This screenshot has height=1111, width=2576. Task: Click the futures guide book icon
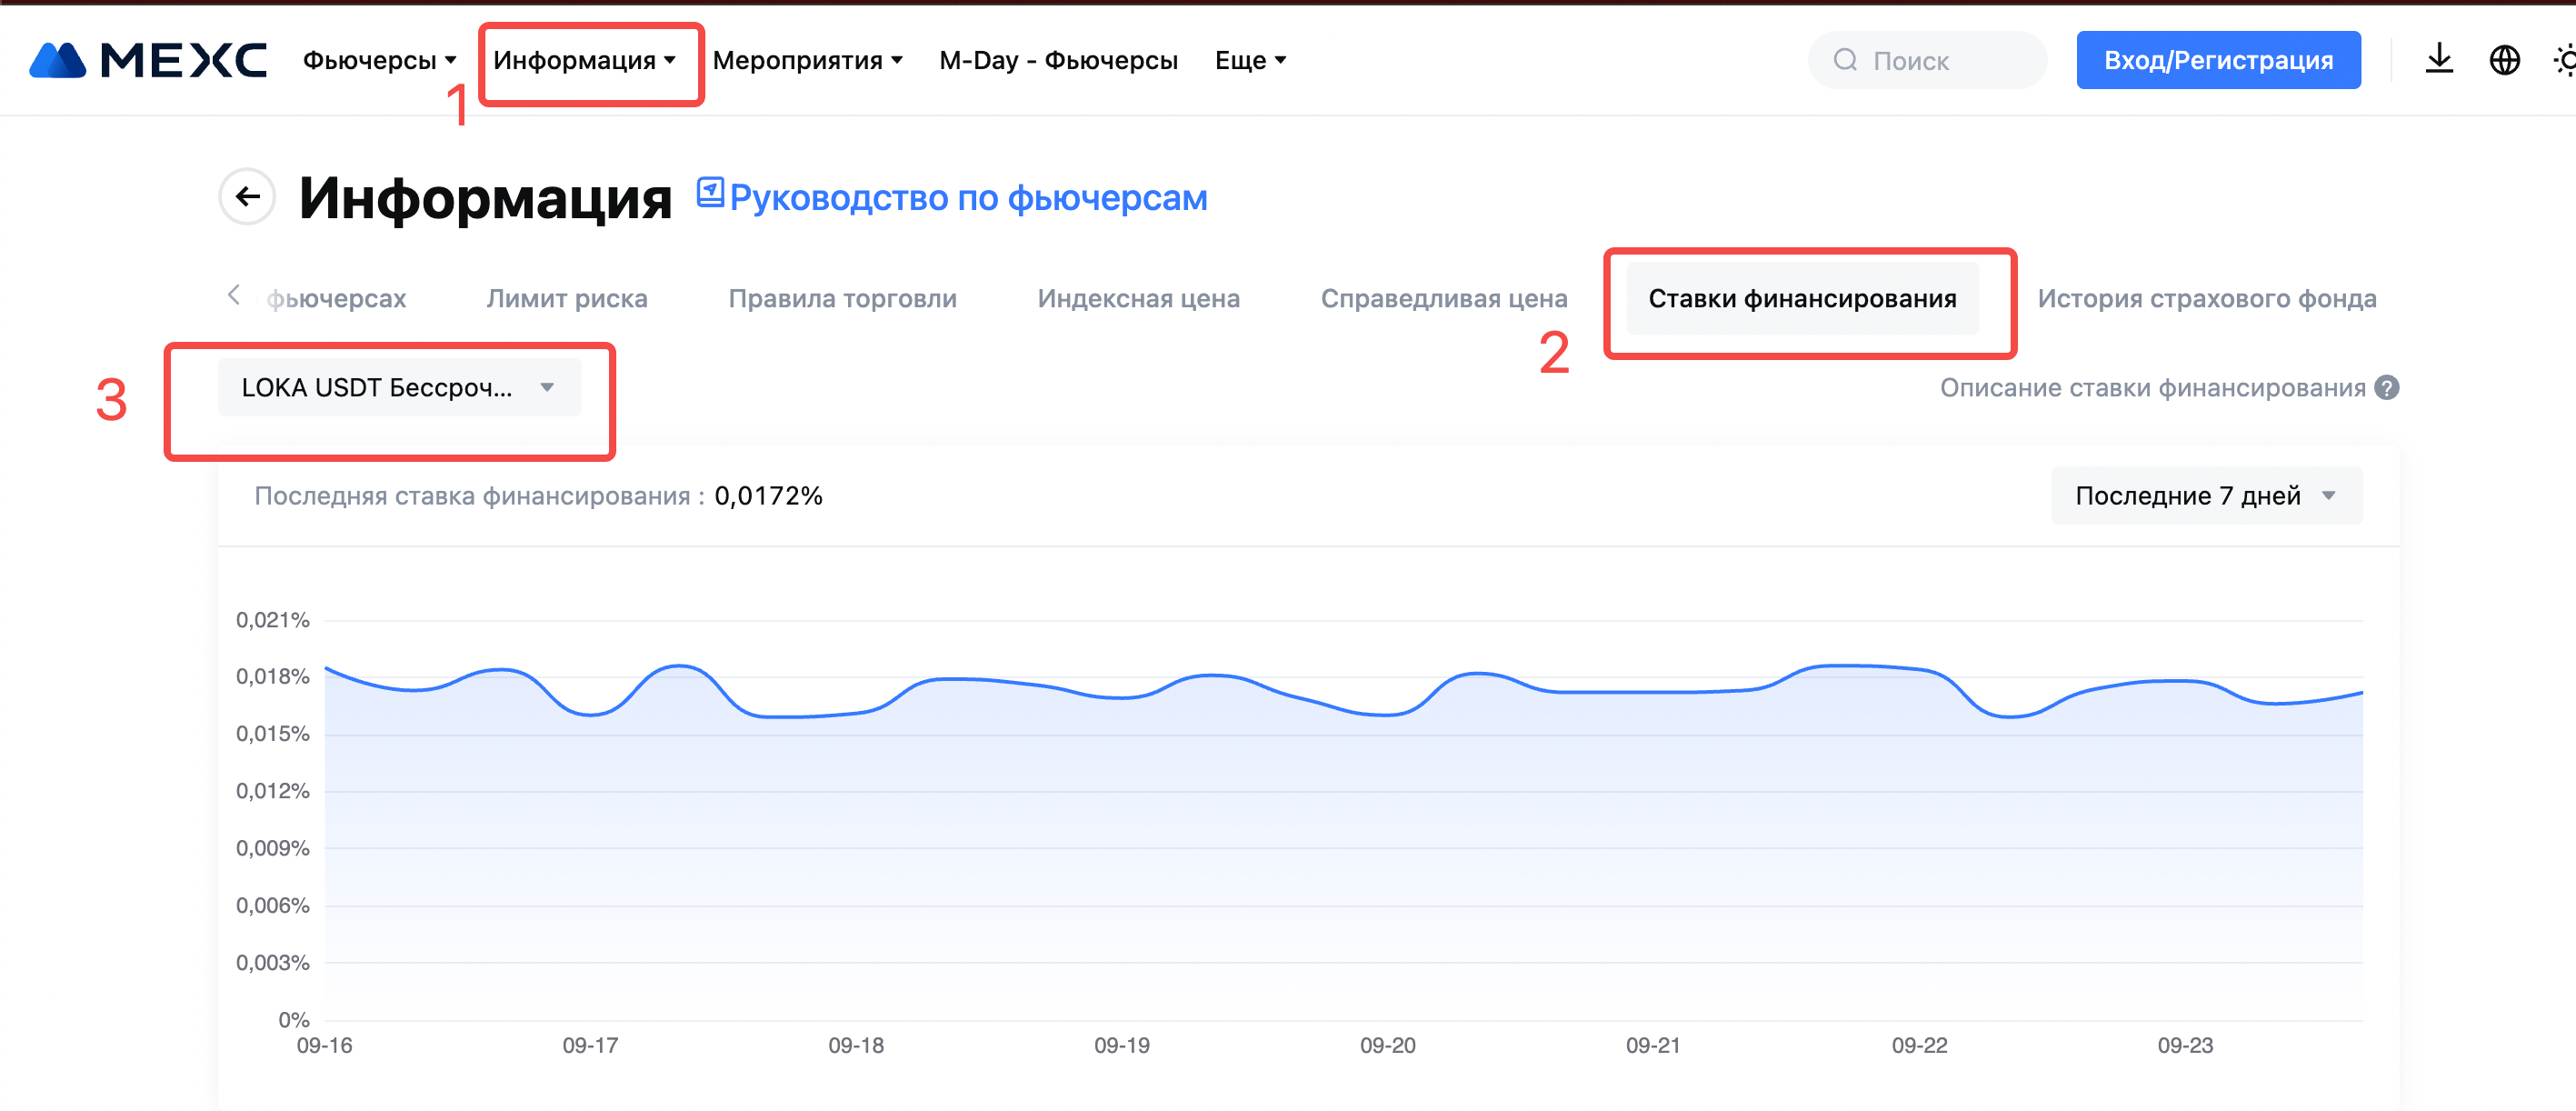710,192
